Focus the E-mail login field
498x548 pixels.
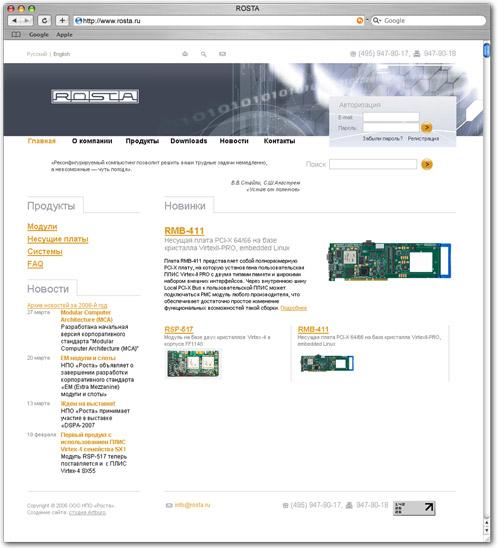click(391, 117)
